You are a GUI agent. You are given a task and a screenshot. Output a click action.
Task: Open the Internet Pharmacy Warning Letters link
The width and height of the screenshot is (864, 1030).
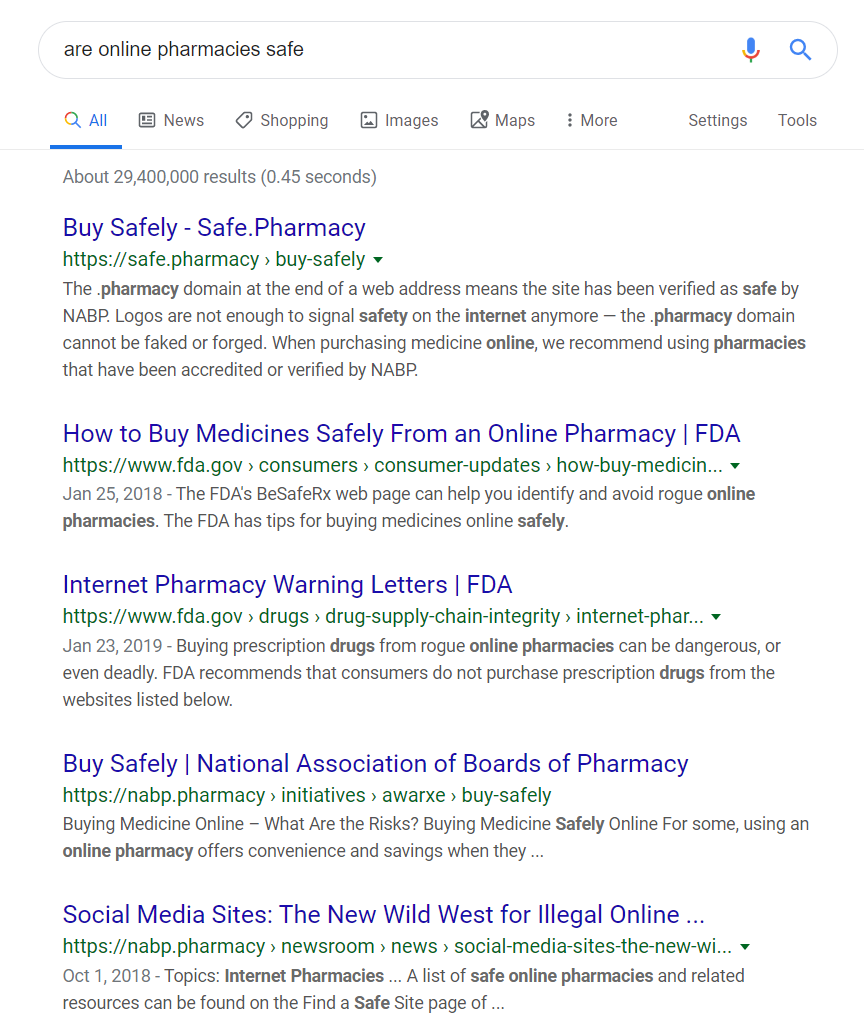click(x=286, y=585)
